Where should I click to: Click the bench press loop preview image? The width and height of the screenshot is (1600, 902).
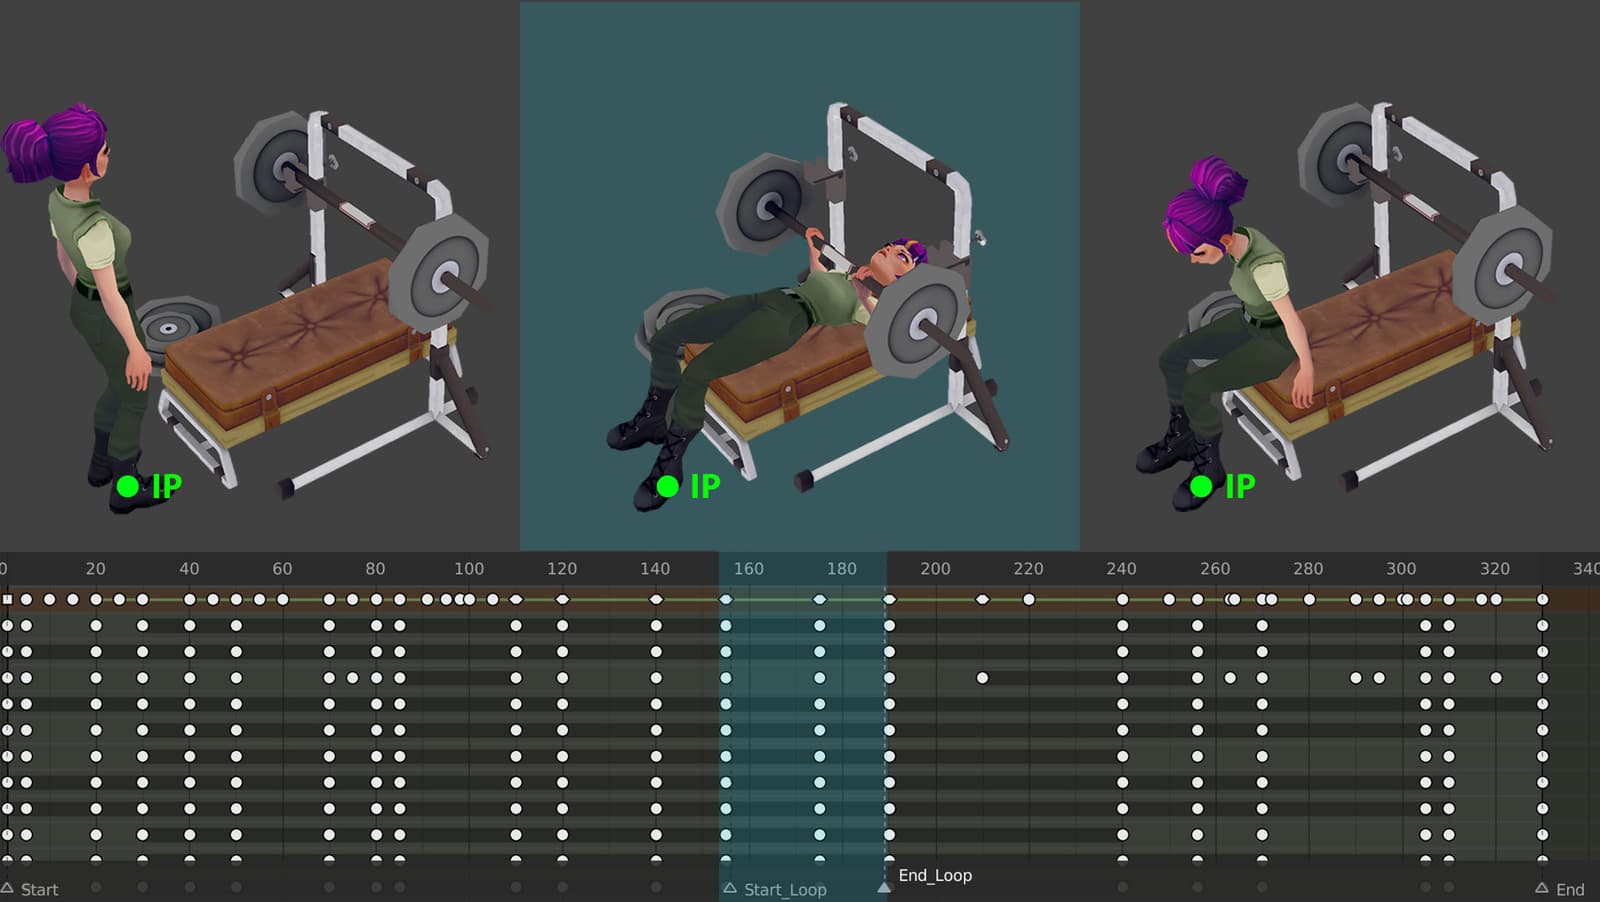(799, 275)
